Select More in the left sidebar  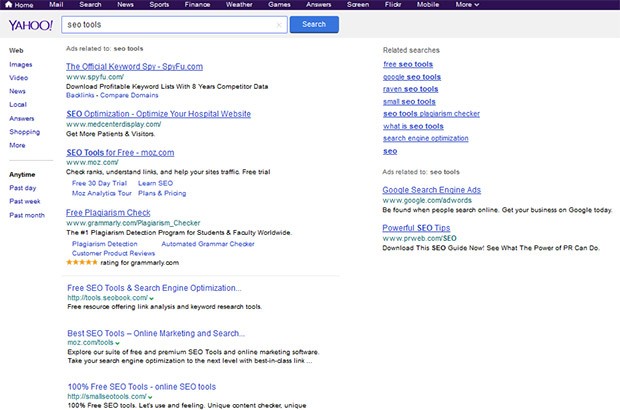17,145
